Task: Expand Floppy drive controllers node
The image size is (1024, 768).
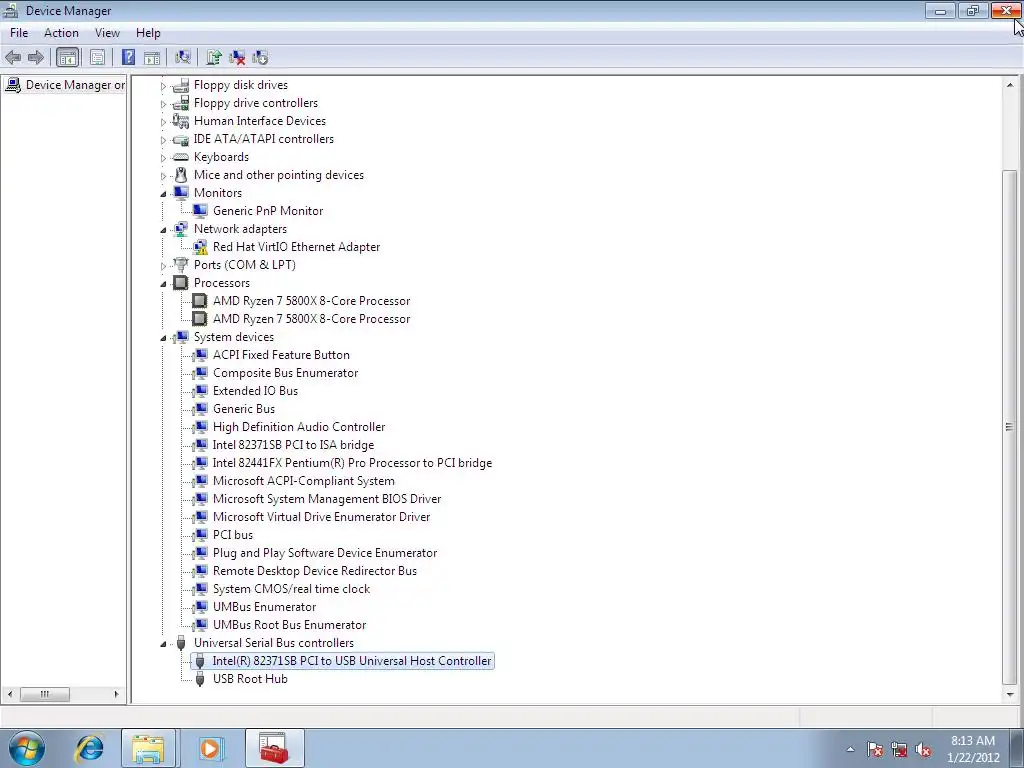Action: 163,104
